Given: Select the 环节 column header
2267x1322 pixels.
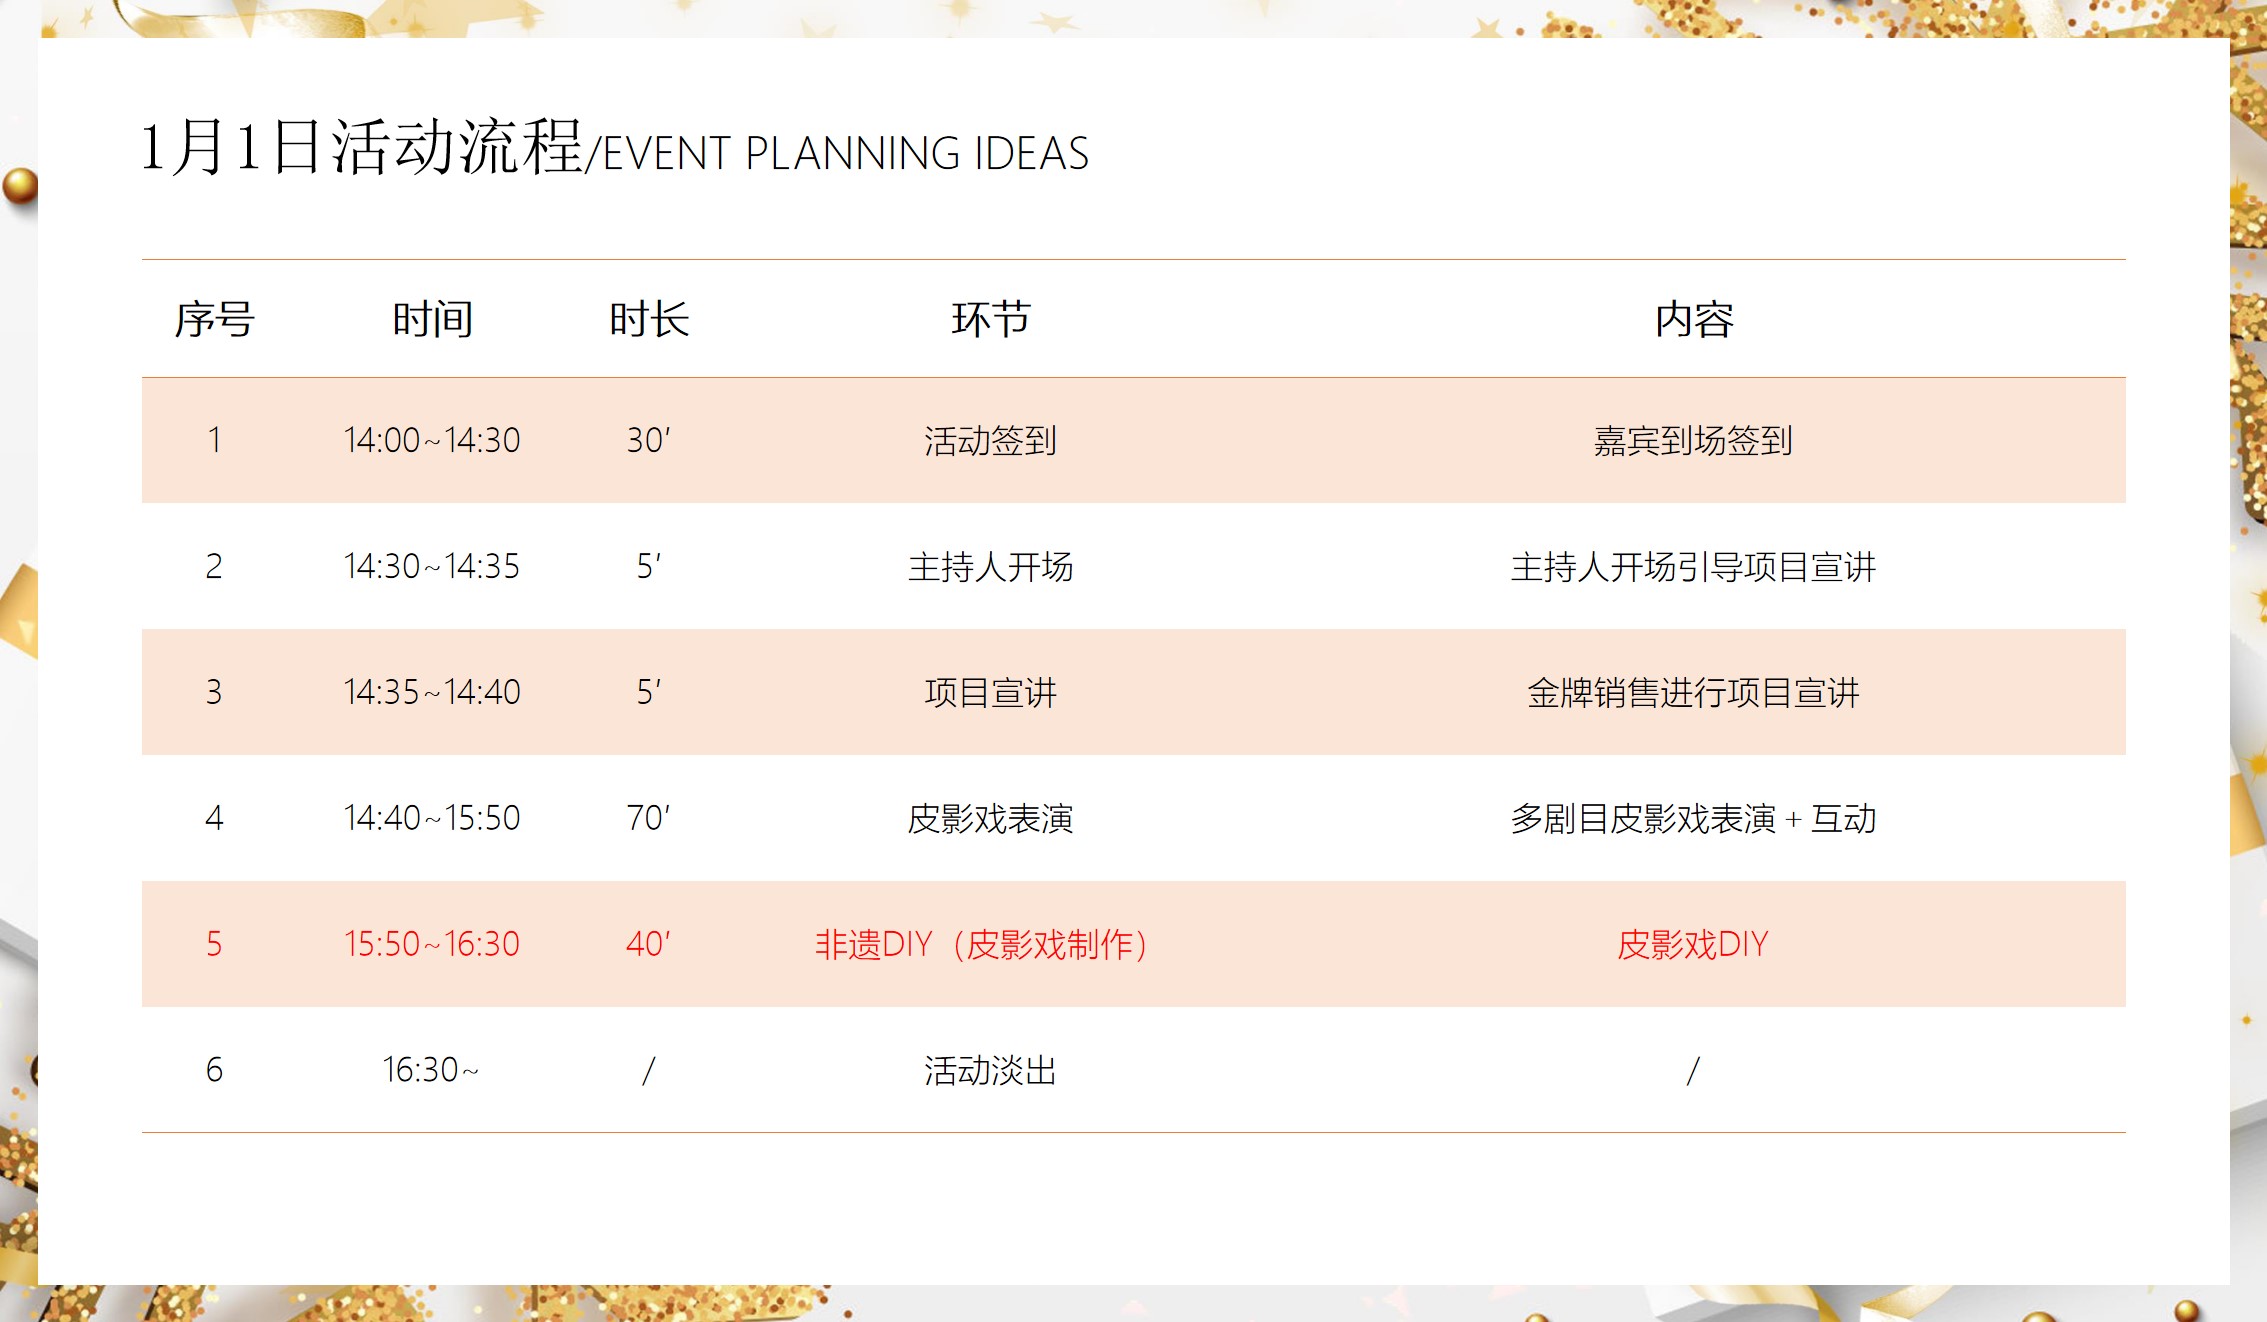Looking at the screenshot, I should 990,320.
